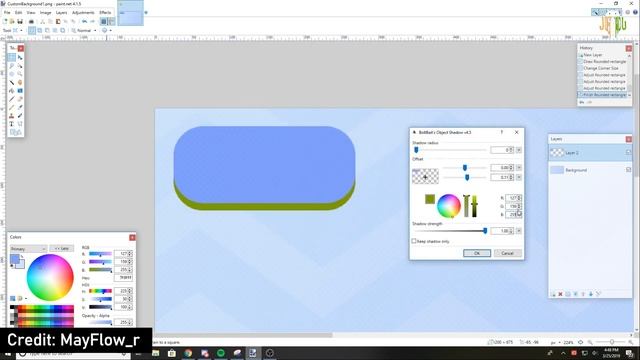Open the Effects menu
The height and width of the screenshot is (360, 640).
tap(105, 12)
